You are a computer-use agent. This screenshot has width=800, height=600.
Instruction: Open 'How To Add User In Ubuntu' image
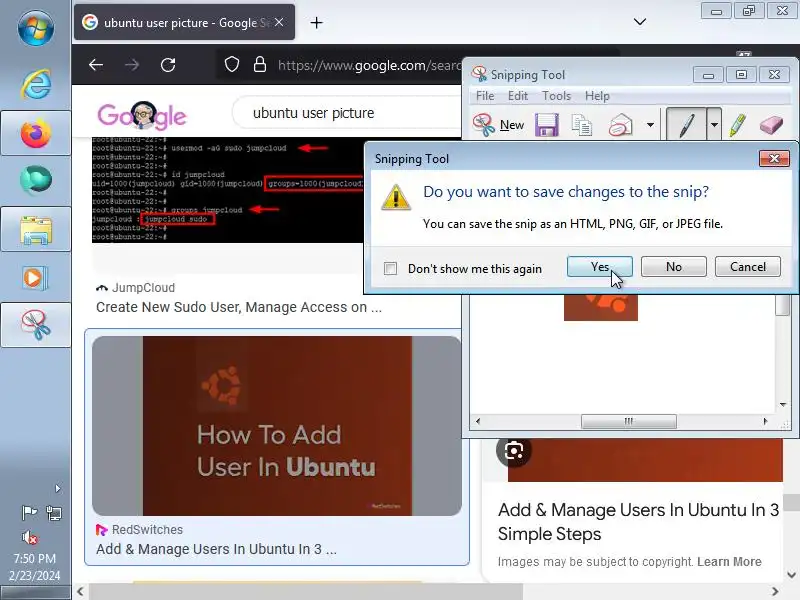tap(277, 426)
